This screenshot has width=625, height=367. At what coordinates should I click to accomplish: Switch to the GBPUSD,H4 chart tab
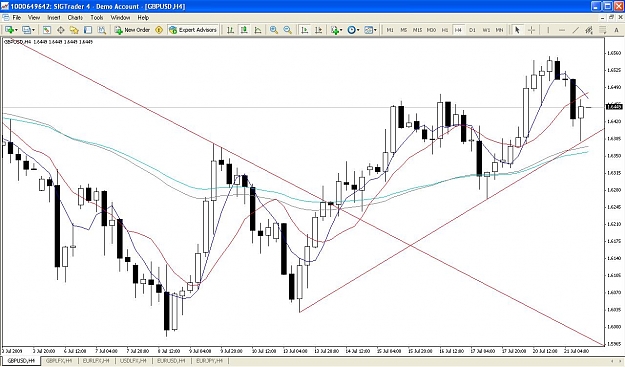pos(21,361)
